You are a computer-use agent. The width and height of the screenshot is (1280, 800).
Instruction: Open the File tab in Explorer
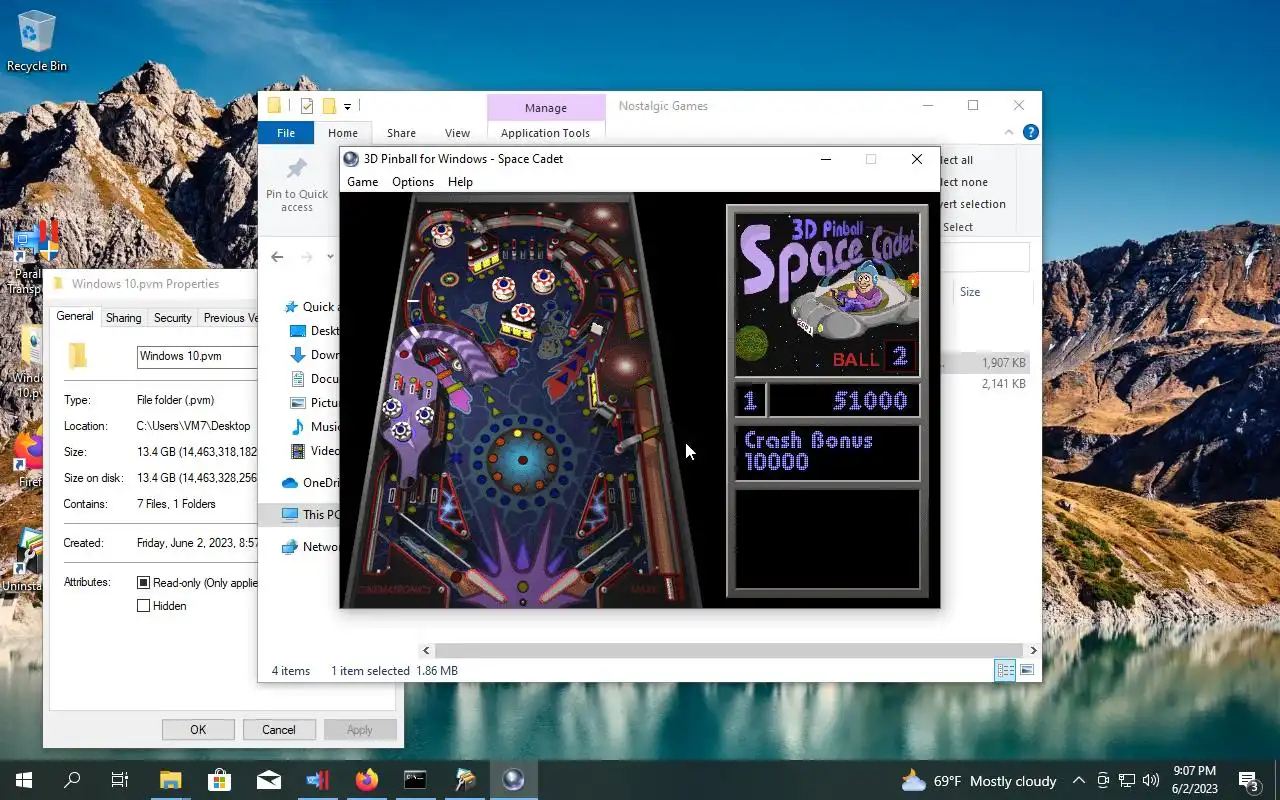286,133
